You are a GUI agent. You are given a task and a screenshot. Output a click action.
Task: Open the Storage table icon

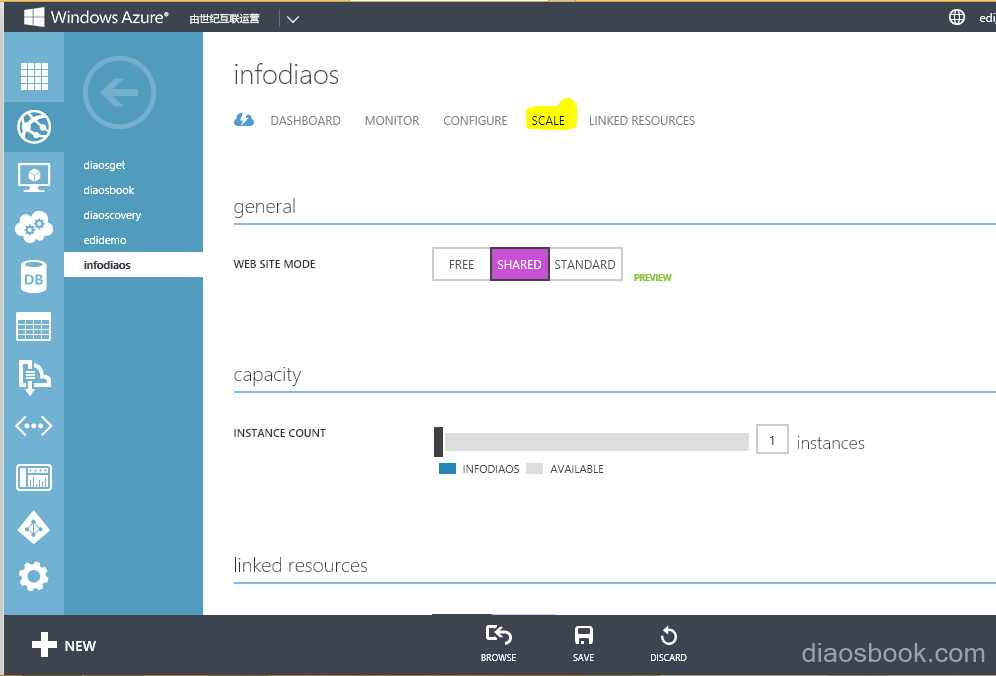(x=34, y=327)
